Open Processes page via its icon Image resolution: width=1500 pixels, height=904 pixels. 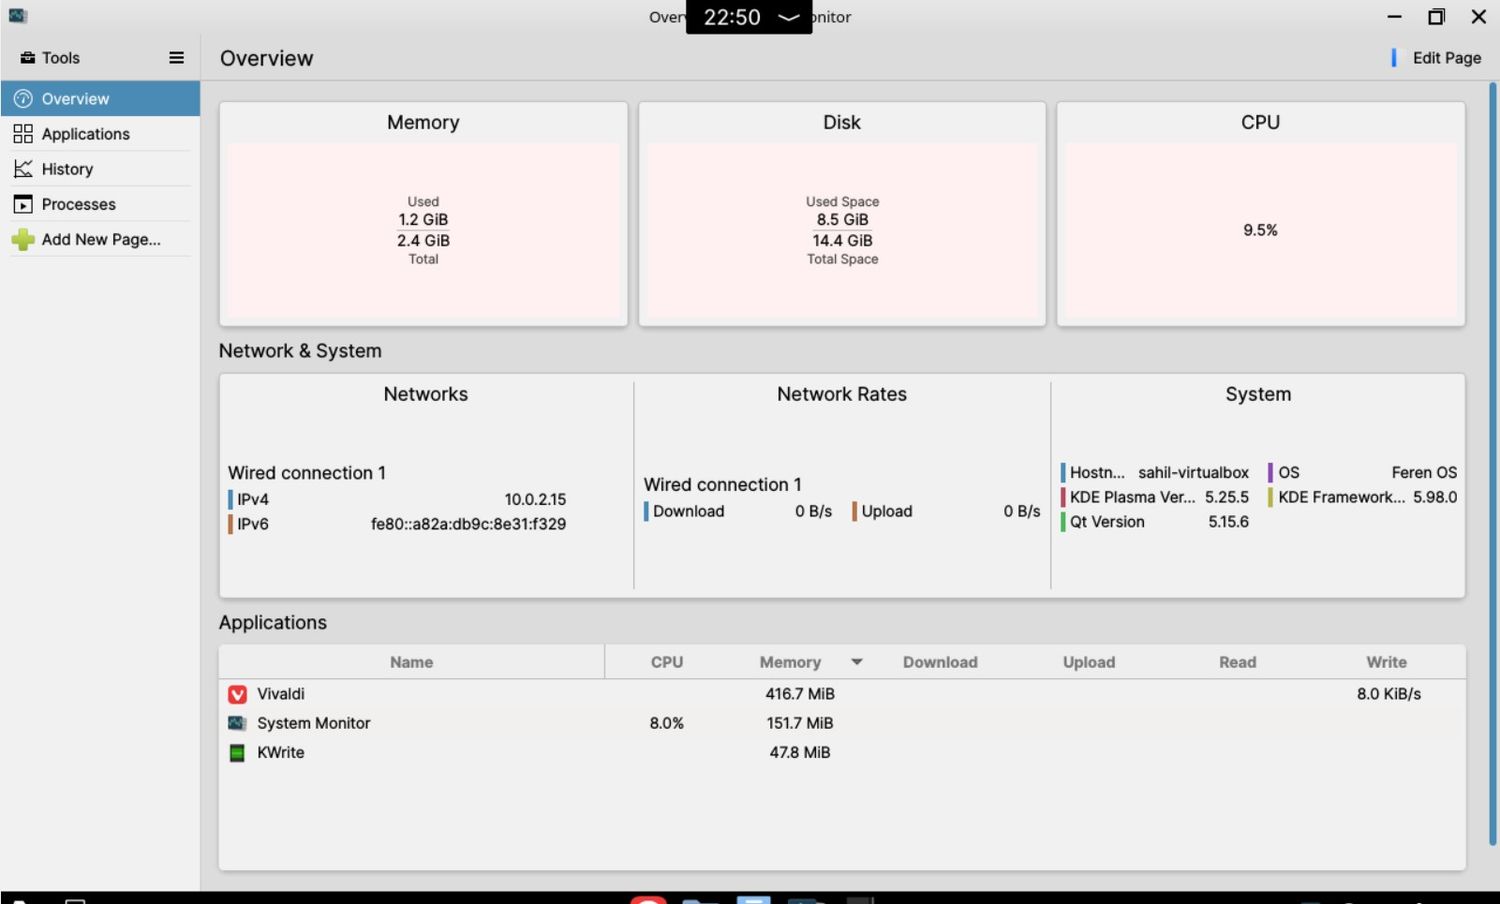click(x=23, y=204)
